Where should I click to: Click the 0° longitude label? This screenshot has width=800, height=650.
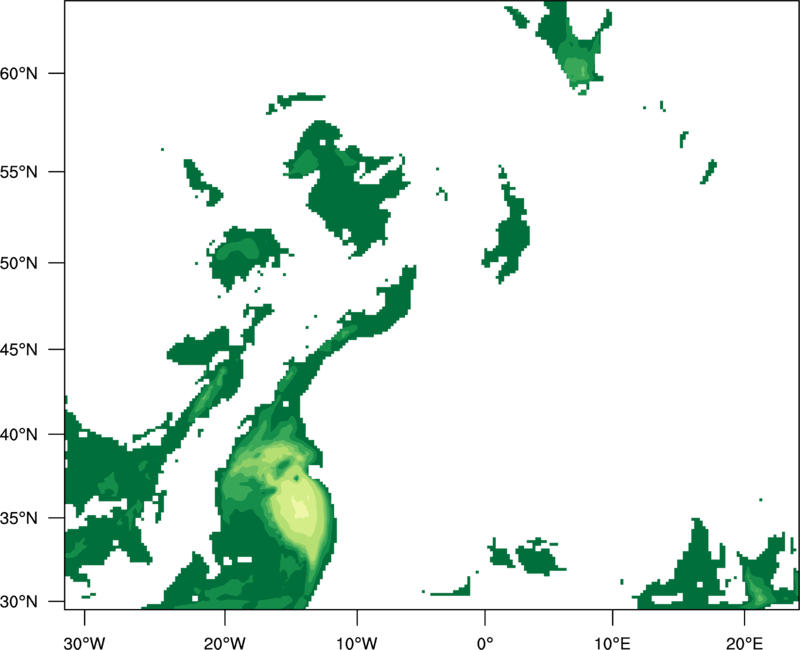485,643
